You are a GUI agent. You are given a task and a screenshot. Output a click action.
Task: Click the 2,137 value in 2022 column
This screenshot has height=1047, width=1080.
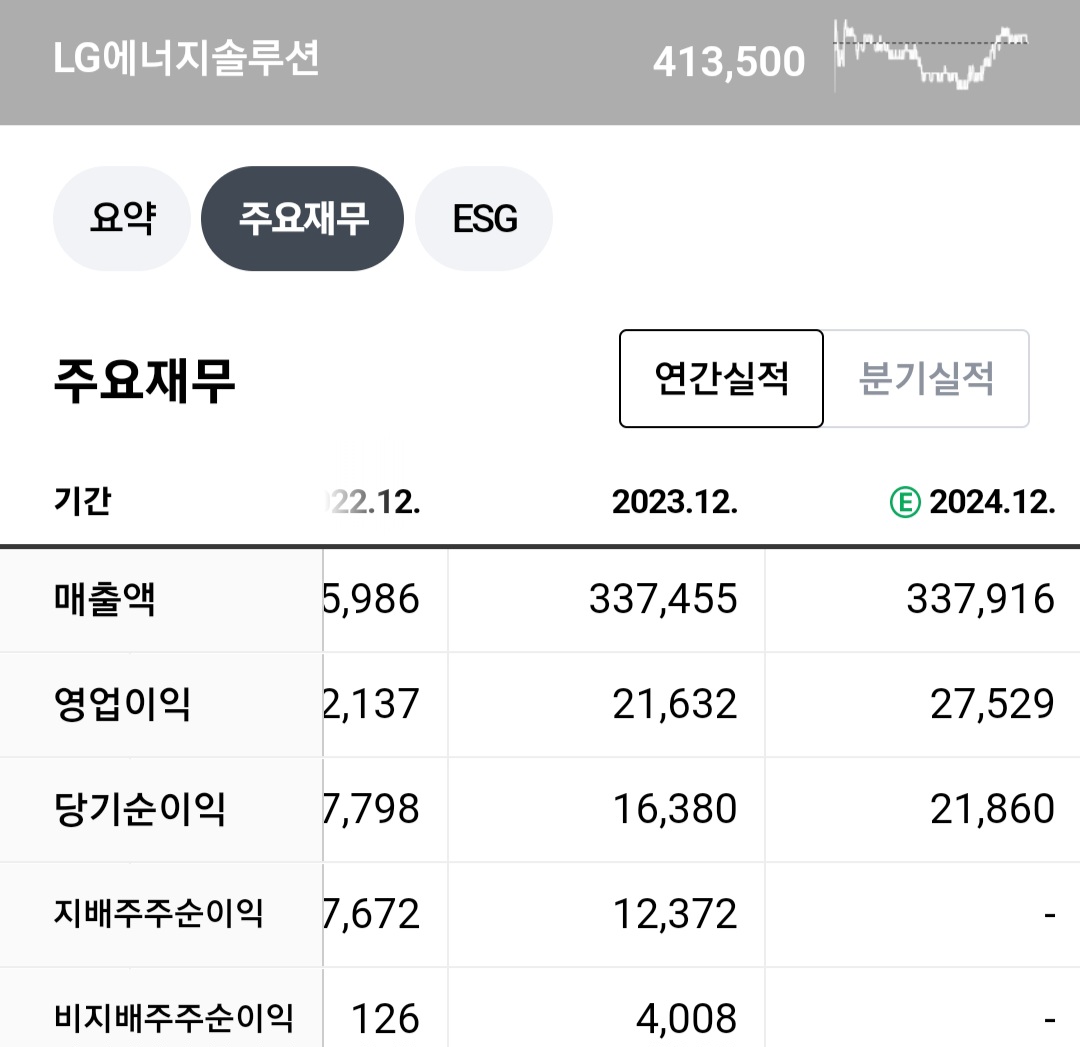372,704
